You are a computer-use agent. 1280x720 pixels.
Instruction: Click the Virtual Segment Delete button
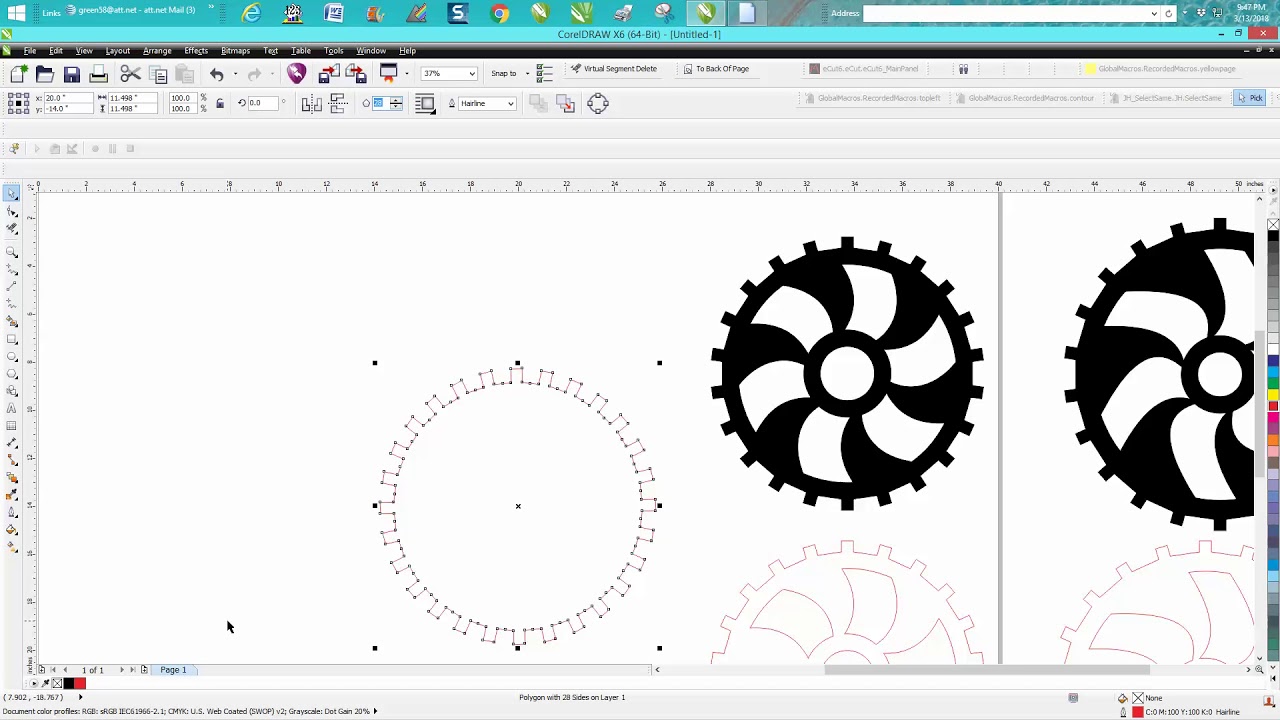click(614, 69)
